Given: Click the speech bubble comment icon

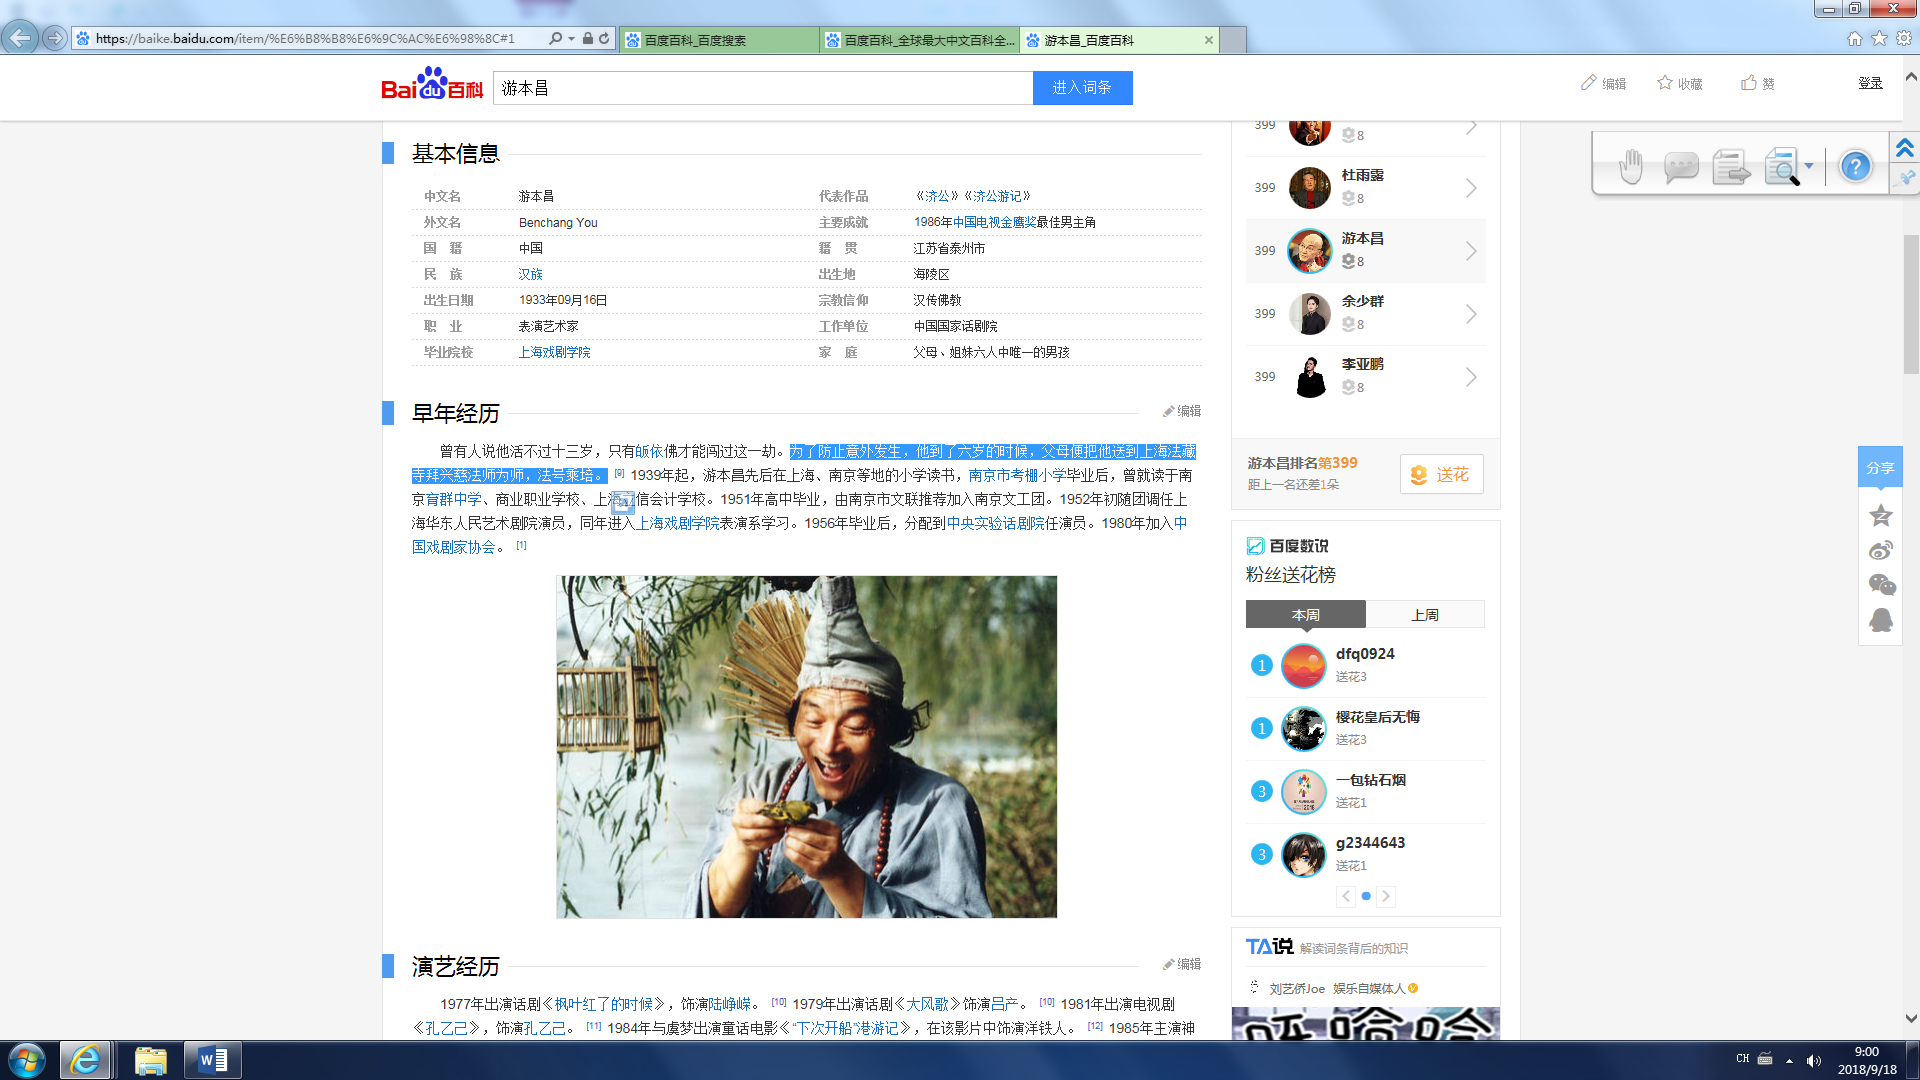Looking at the screenshot, I should coord(1681,167).
